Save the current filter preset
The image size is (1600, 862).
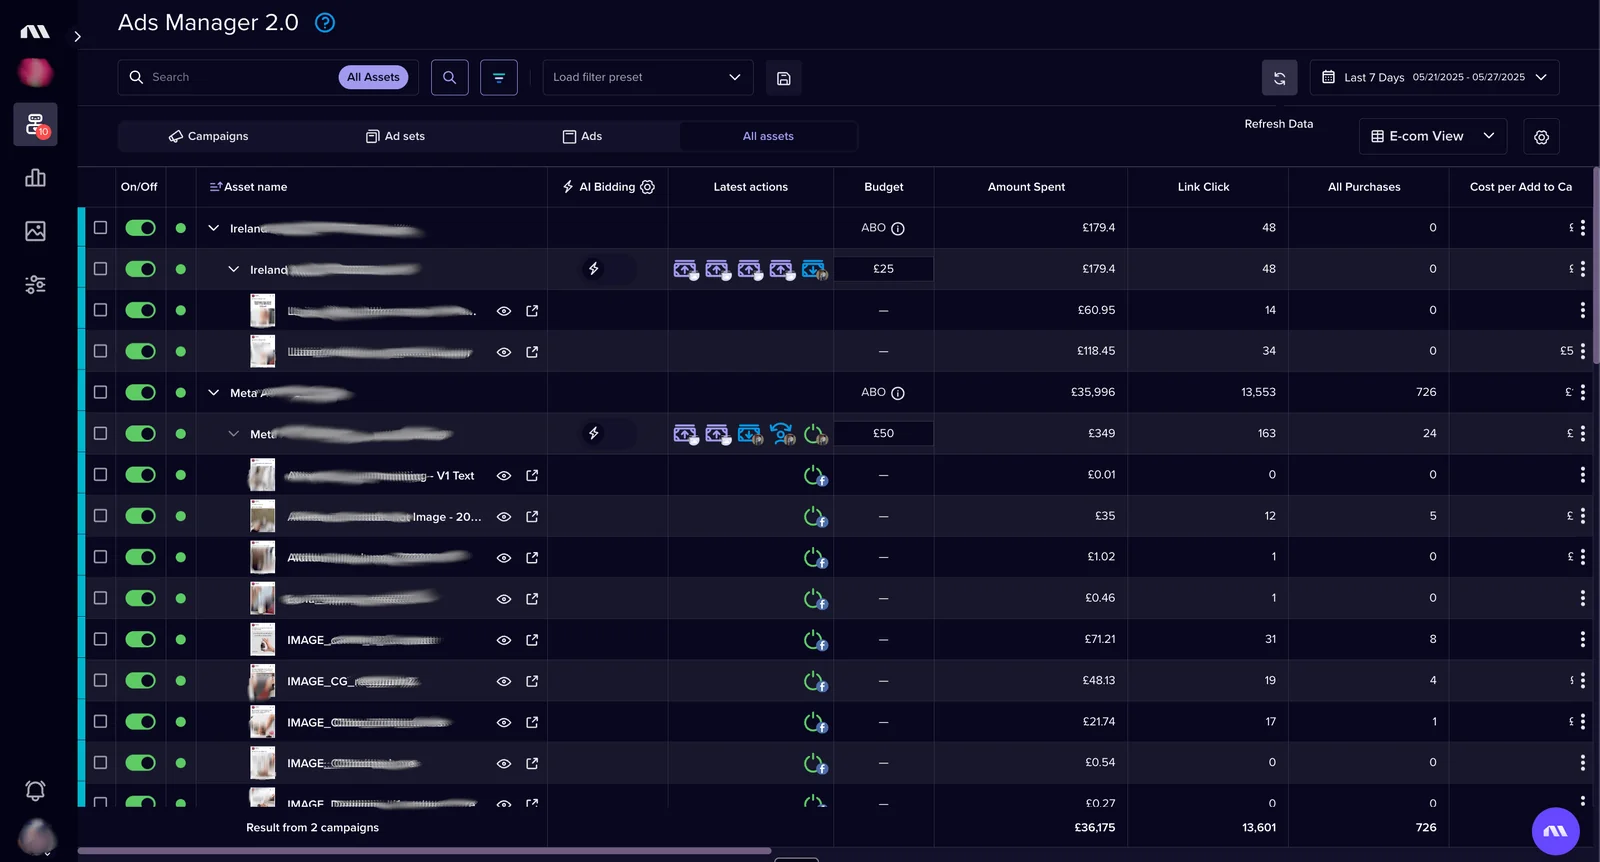click(784, 78)
